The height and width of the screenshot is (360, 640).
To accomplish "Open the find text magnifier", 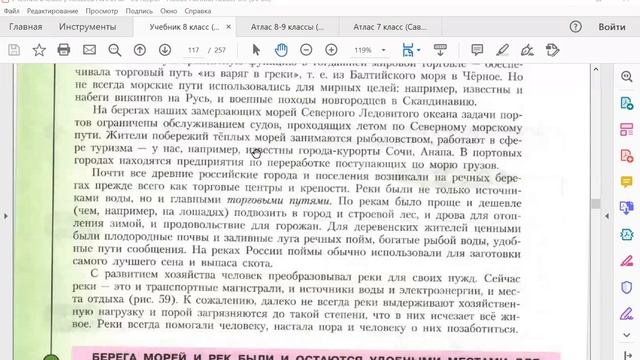I will (115, 50).
